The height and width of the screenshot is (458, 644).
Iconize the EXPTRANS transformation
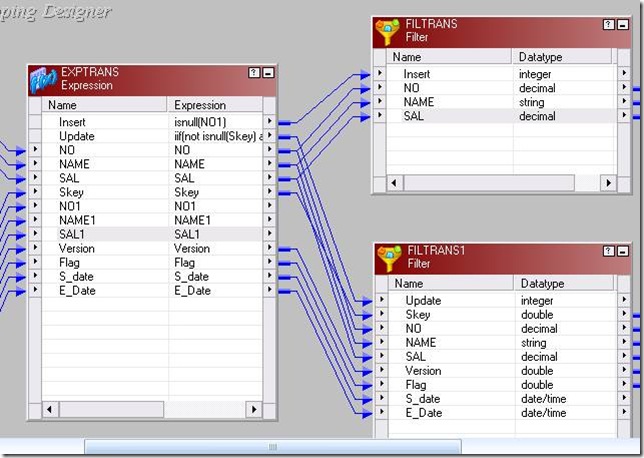pos(268,73)
